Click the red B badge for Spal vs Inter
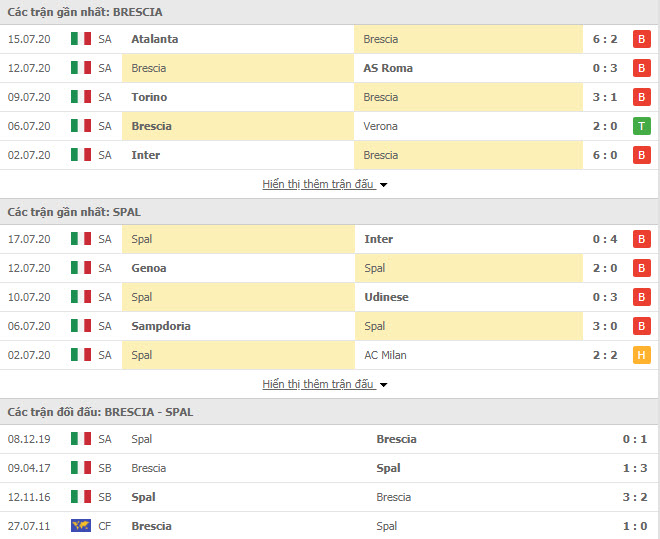The width and height of the screenshot is (660, 539). pos(641,239)
